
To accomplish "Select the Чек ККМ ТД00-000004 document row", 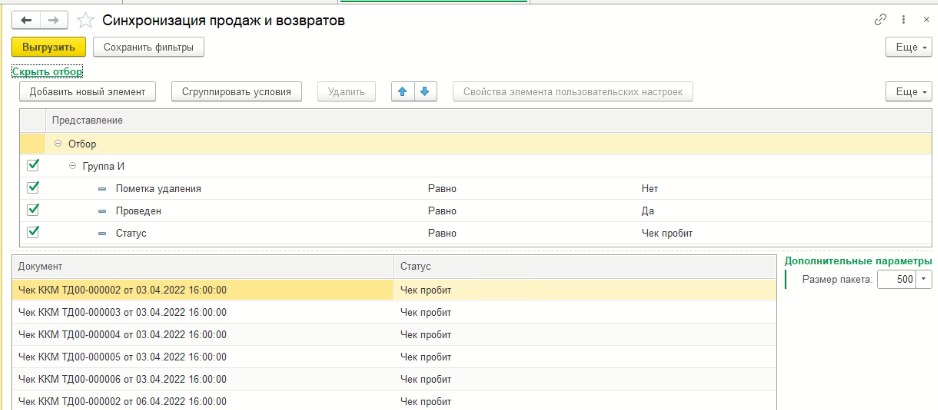I will [x=122, y=334].
